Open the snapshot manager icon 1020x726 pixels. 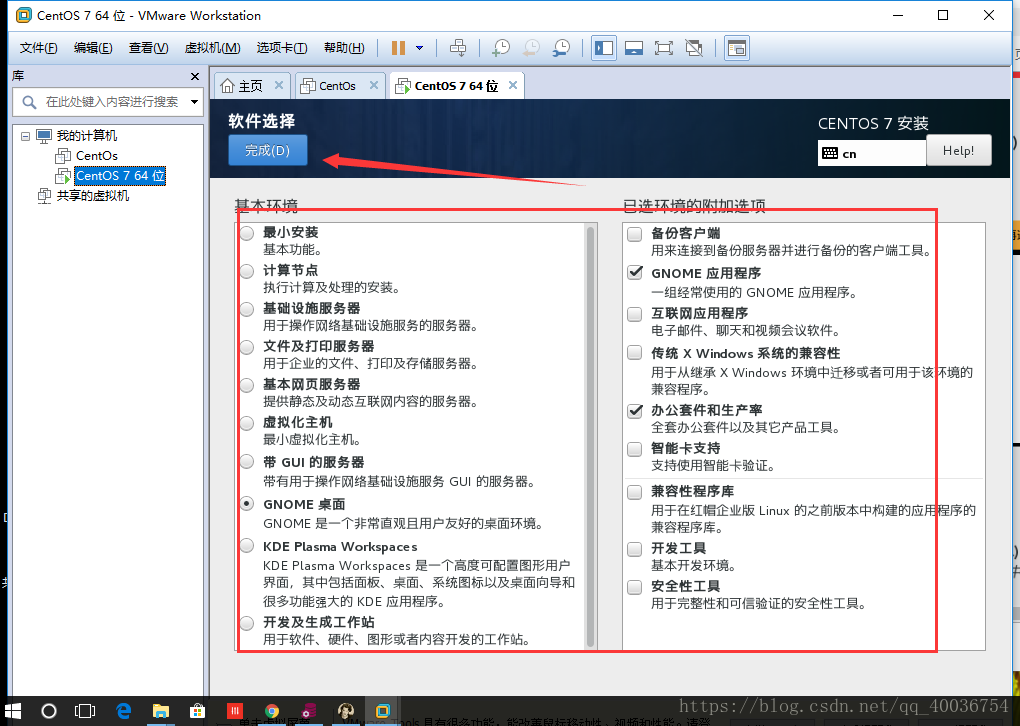click(561, 47)
